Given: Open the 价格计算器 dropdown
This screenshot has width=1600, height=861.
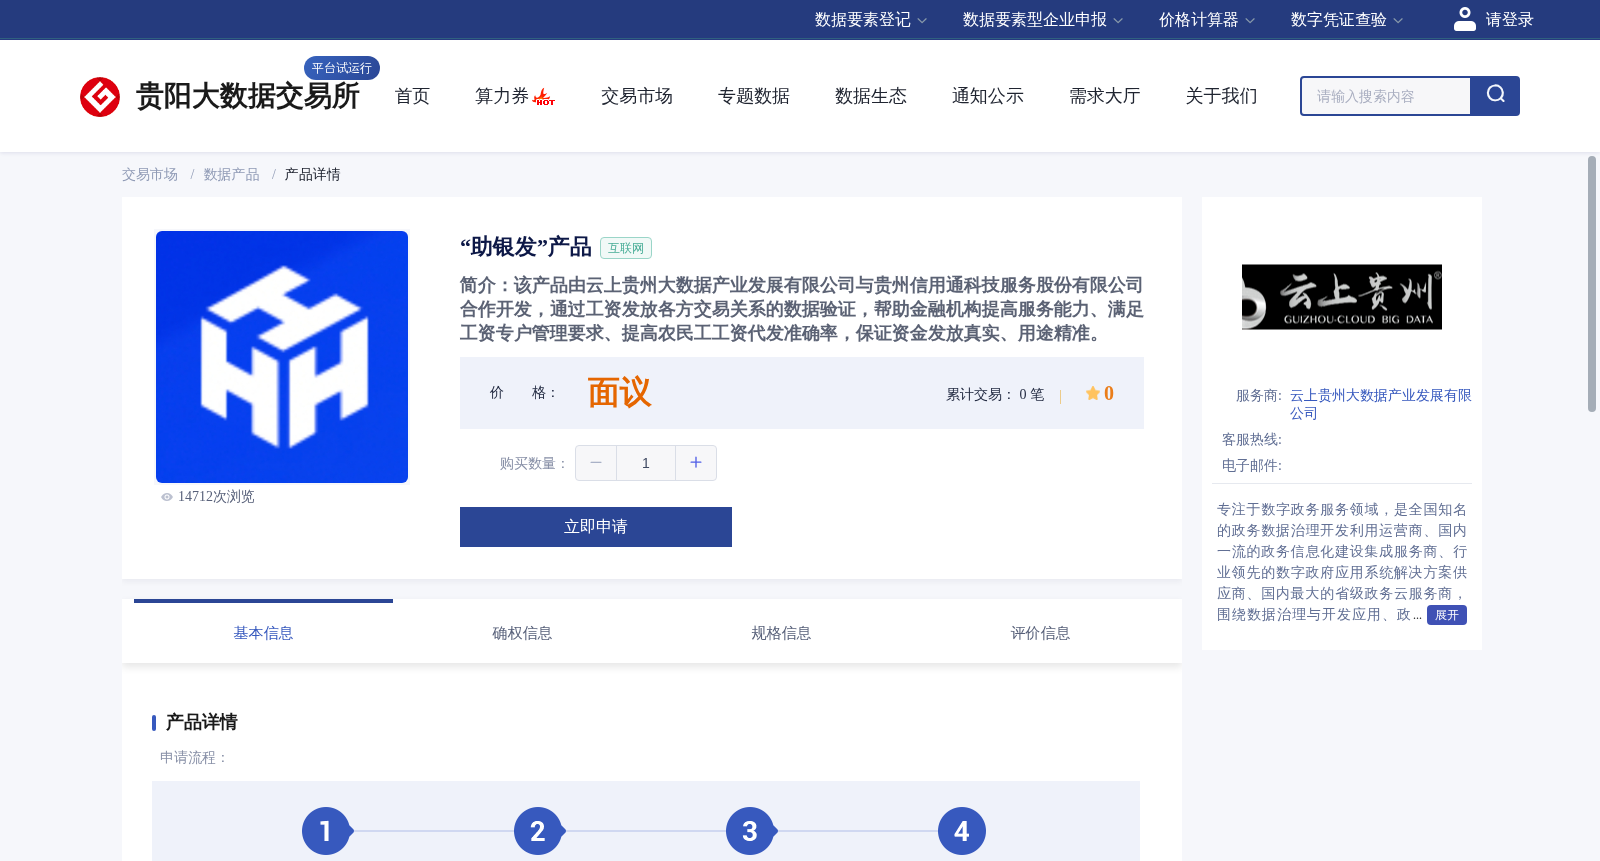Looking at the screenshot, I should tap(1207, 20).
